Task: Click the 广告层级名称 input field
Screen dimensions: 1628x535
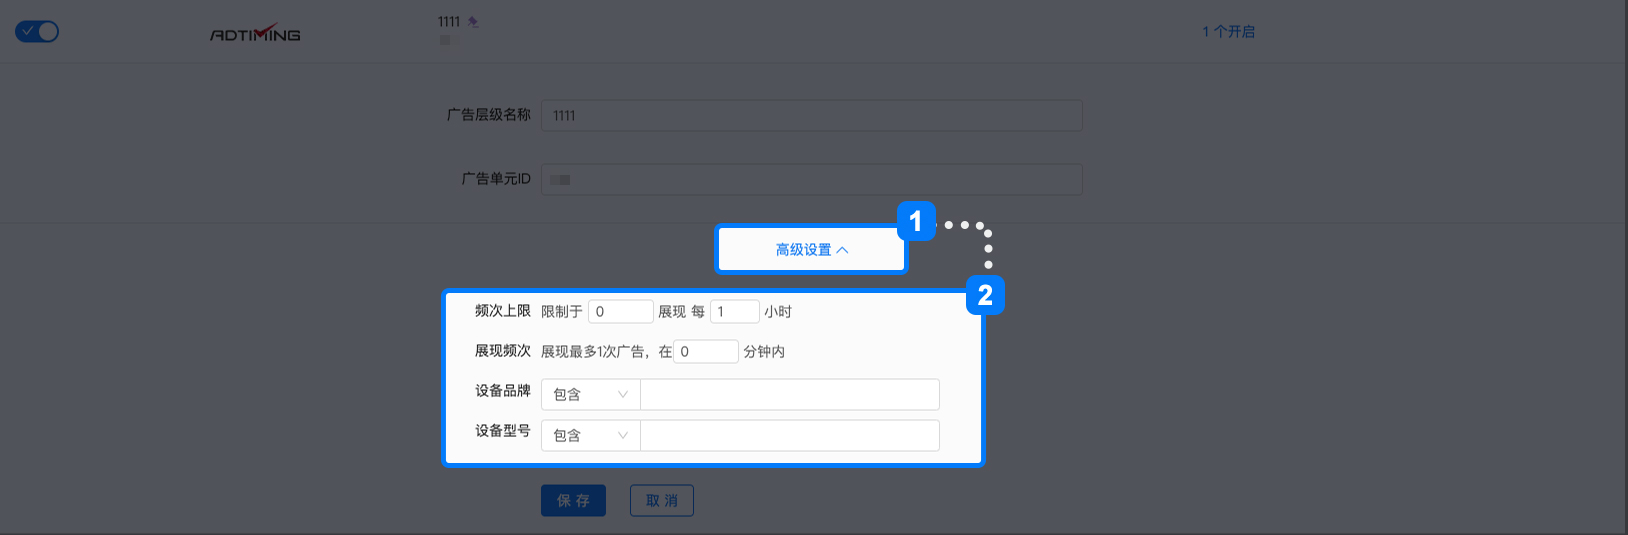Action: click(x=812, y=115)
